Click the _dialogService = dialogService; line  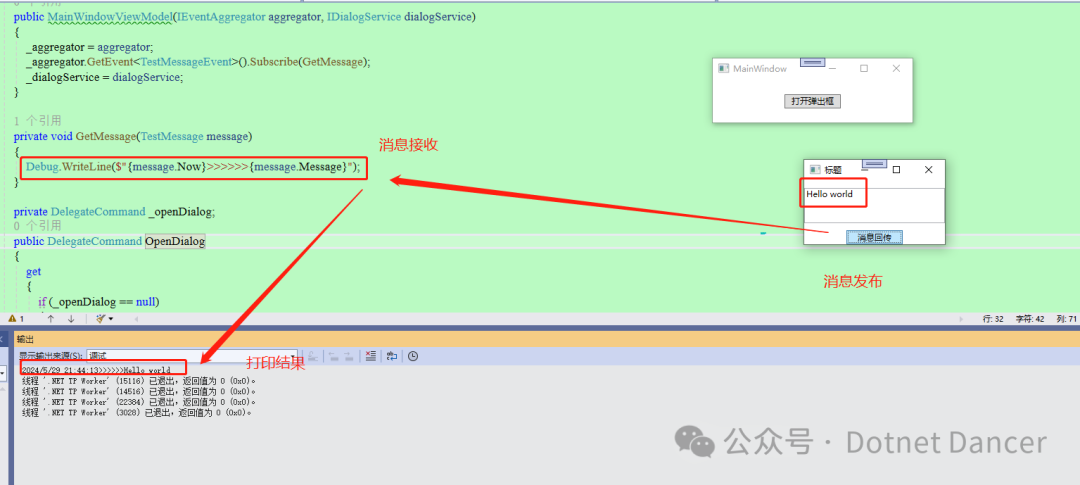coord(105,77)
